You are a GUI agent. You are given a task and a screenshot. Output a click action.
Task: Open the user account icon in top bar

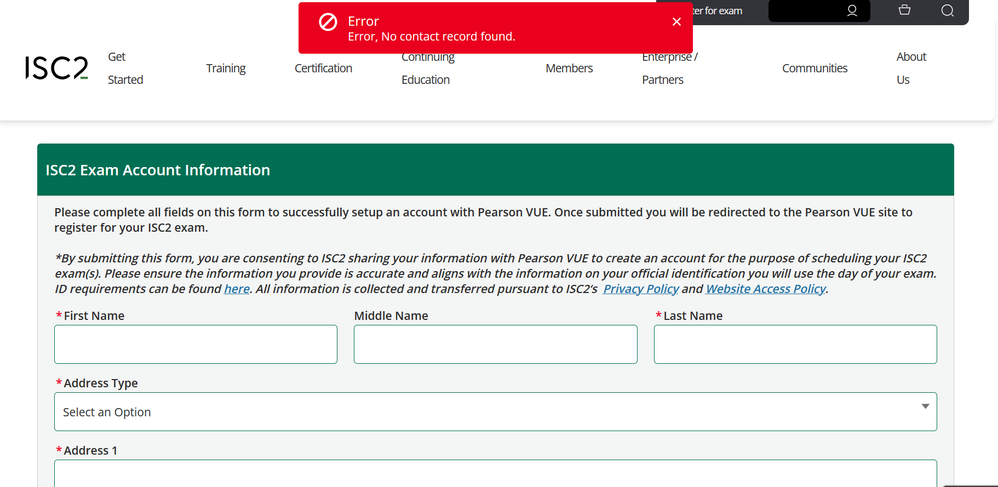[x=852, y=11]
